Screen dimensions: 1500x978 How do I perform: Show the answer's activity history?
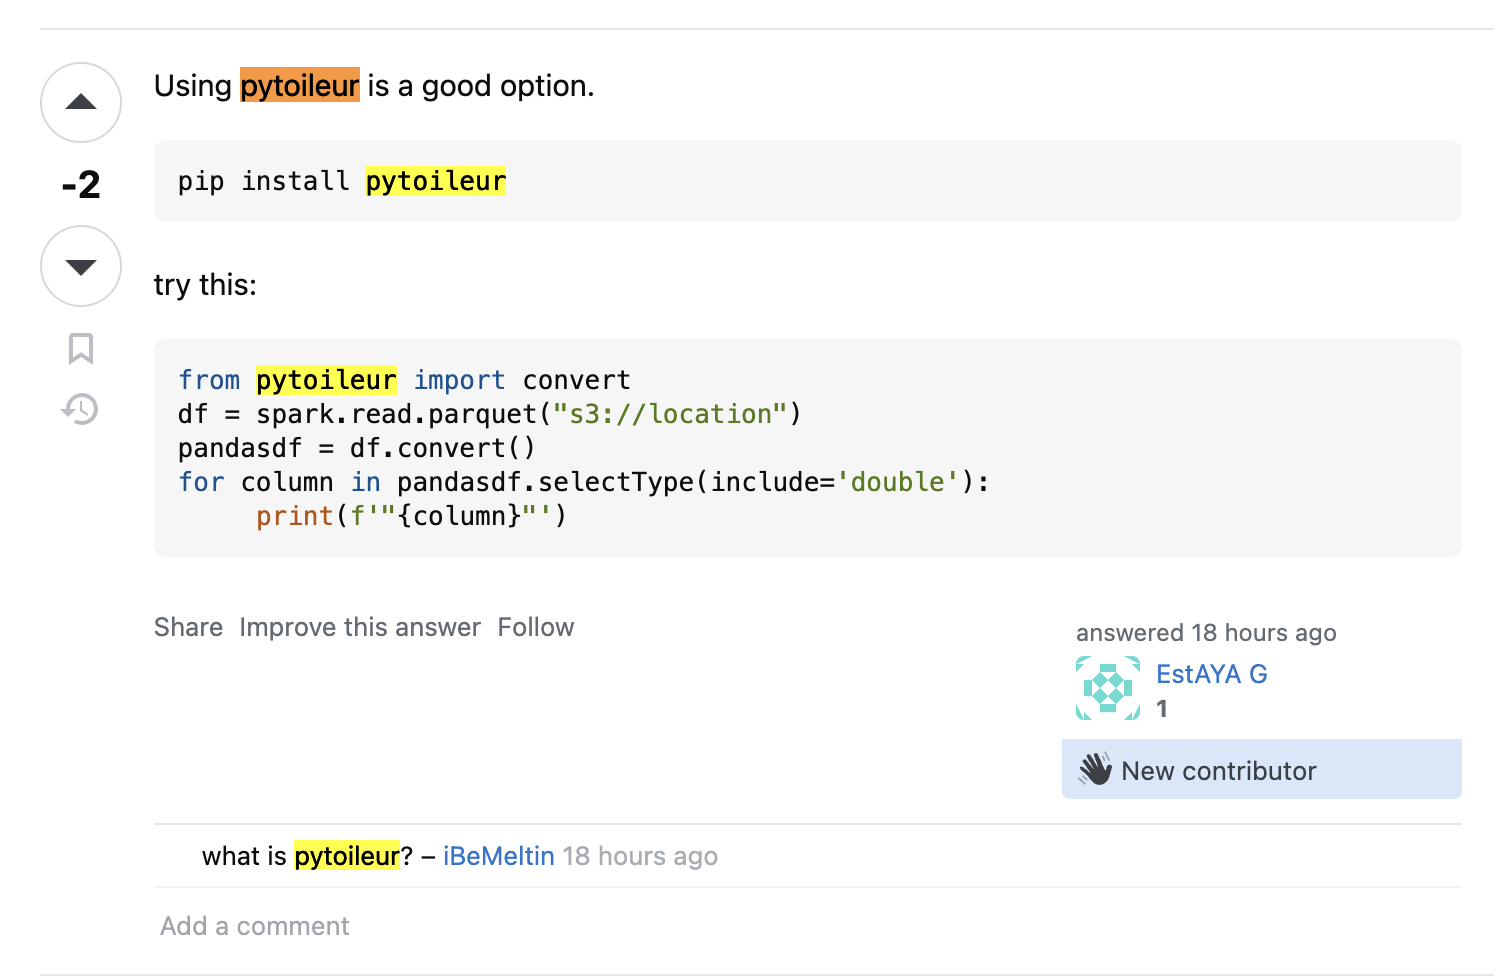81,409
